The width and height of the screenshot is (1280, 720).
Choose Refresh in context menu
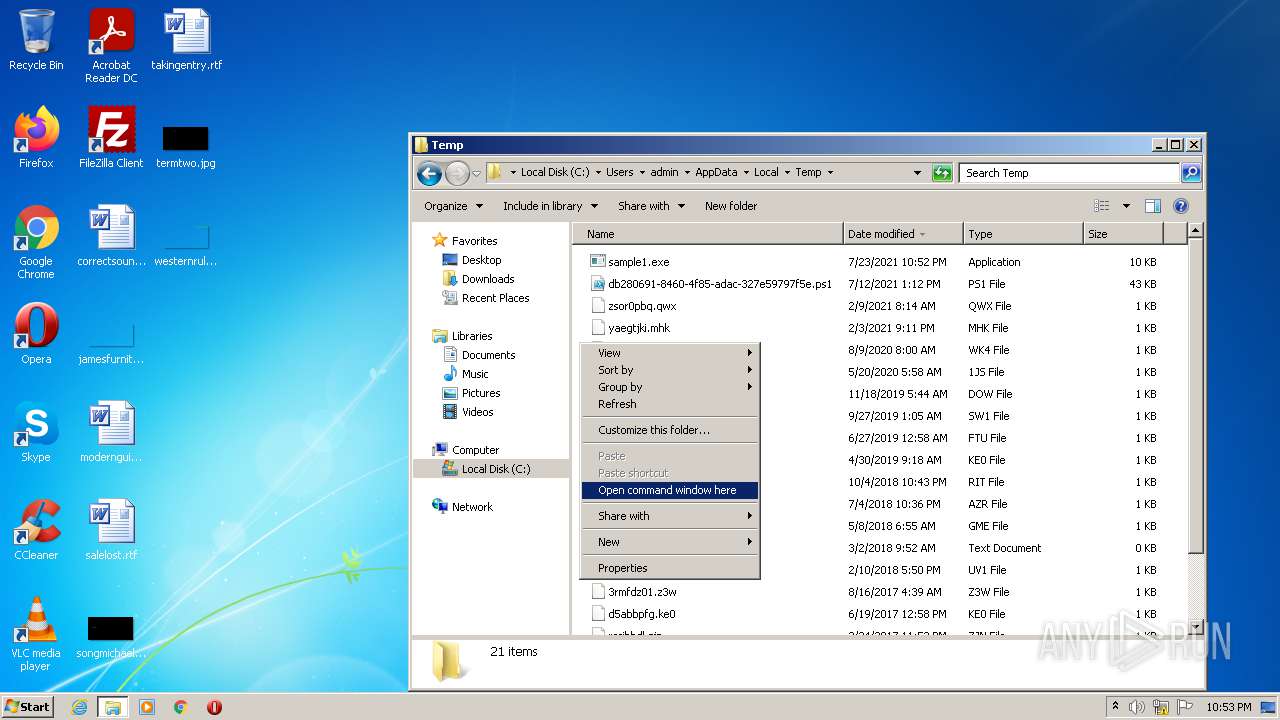(670, 404)
